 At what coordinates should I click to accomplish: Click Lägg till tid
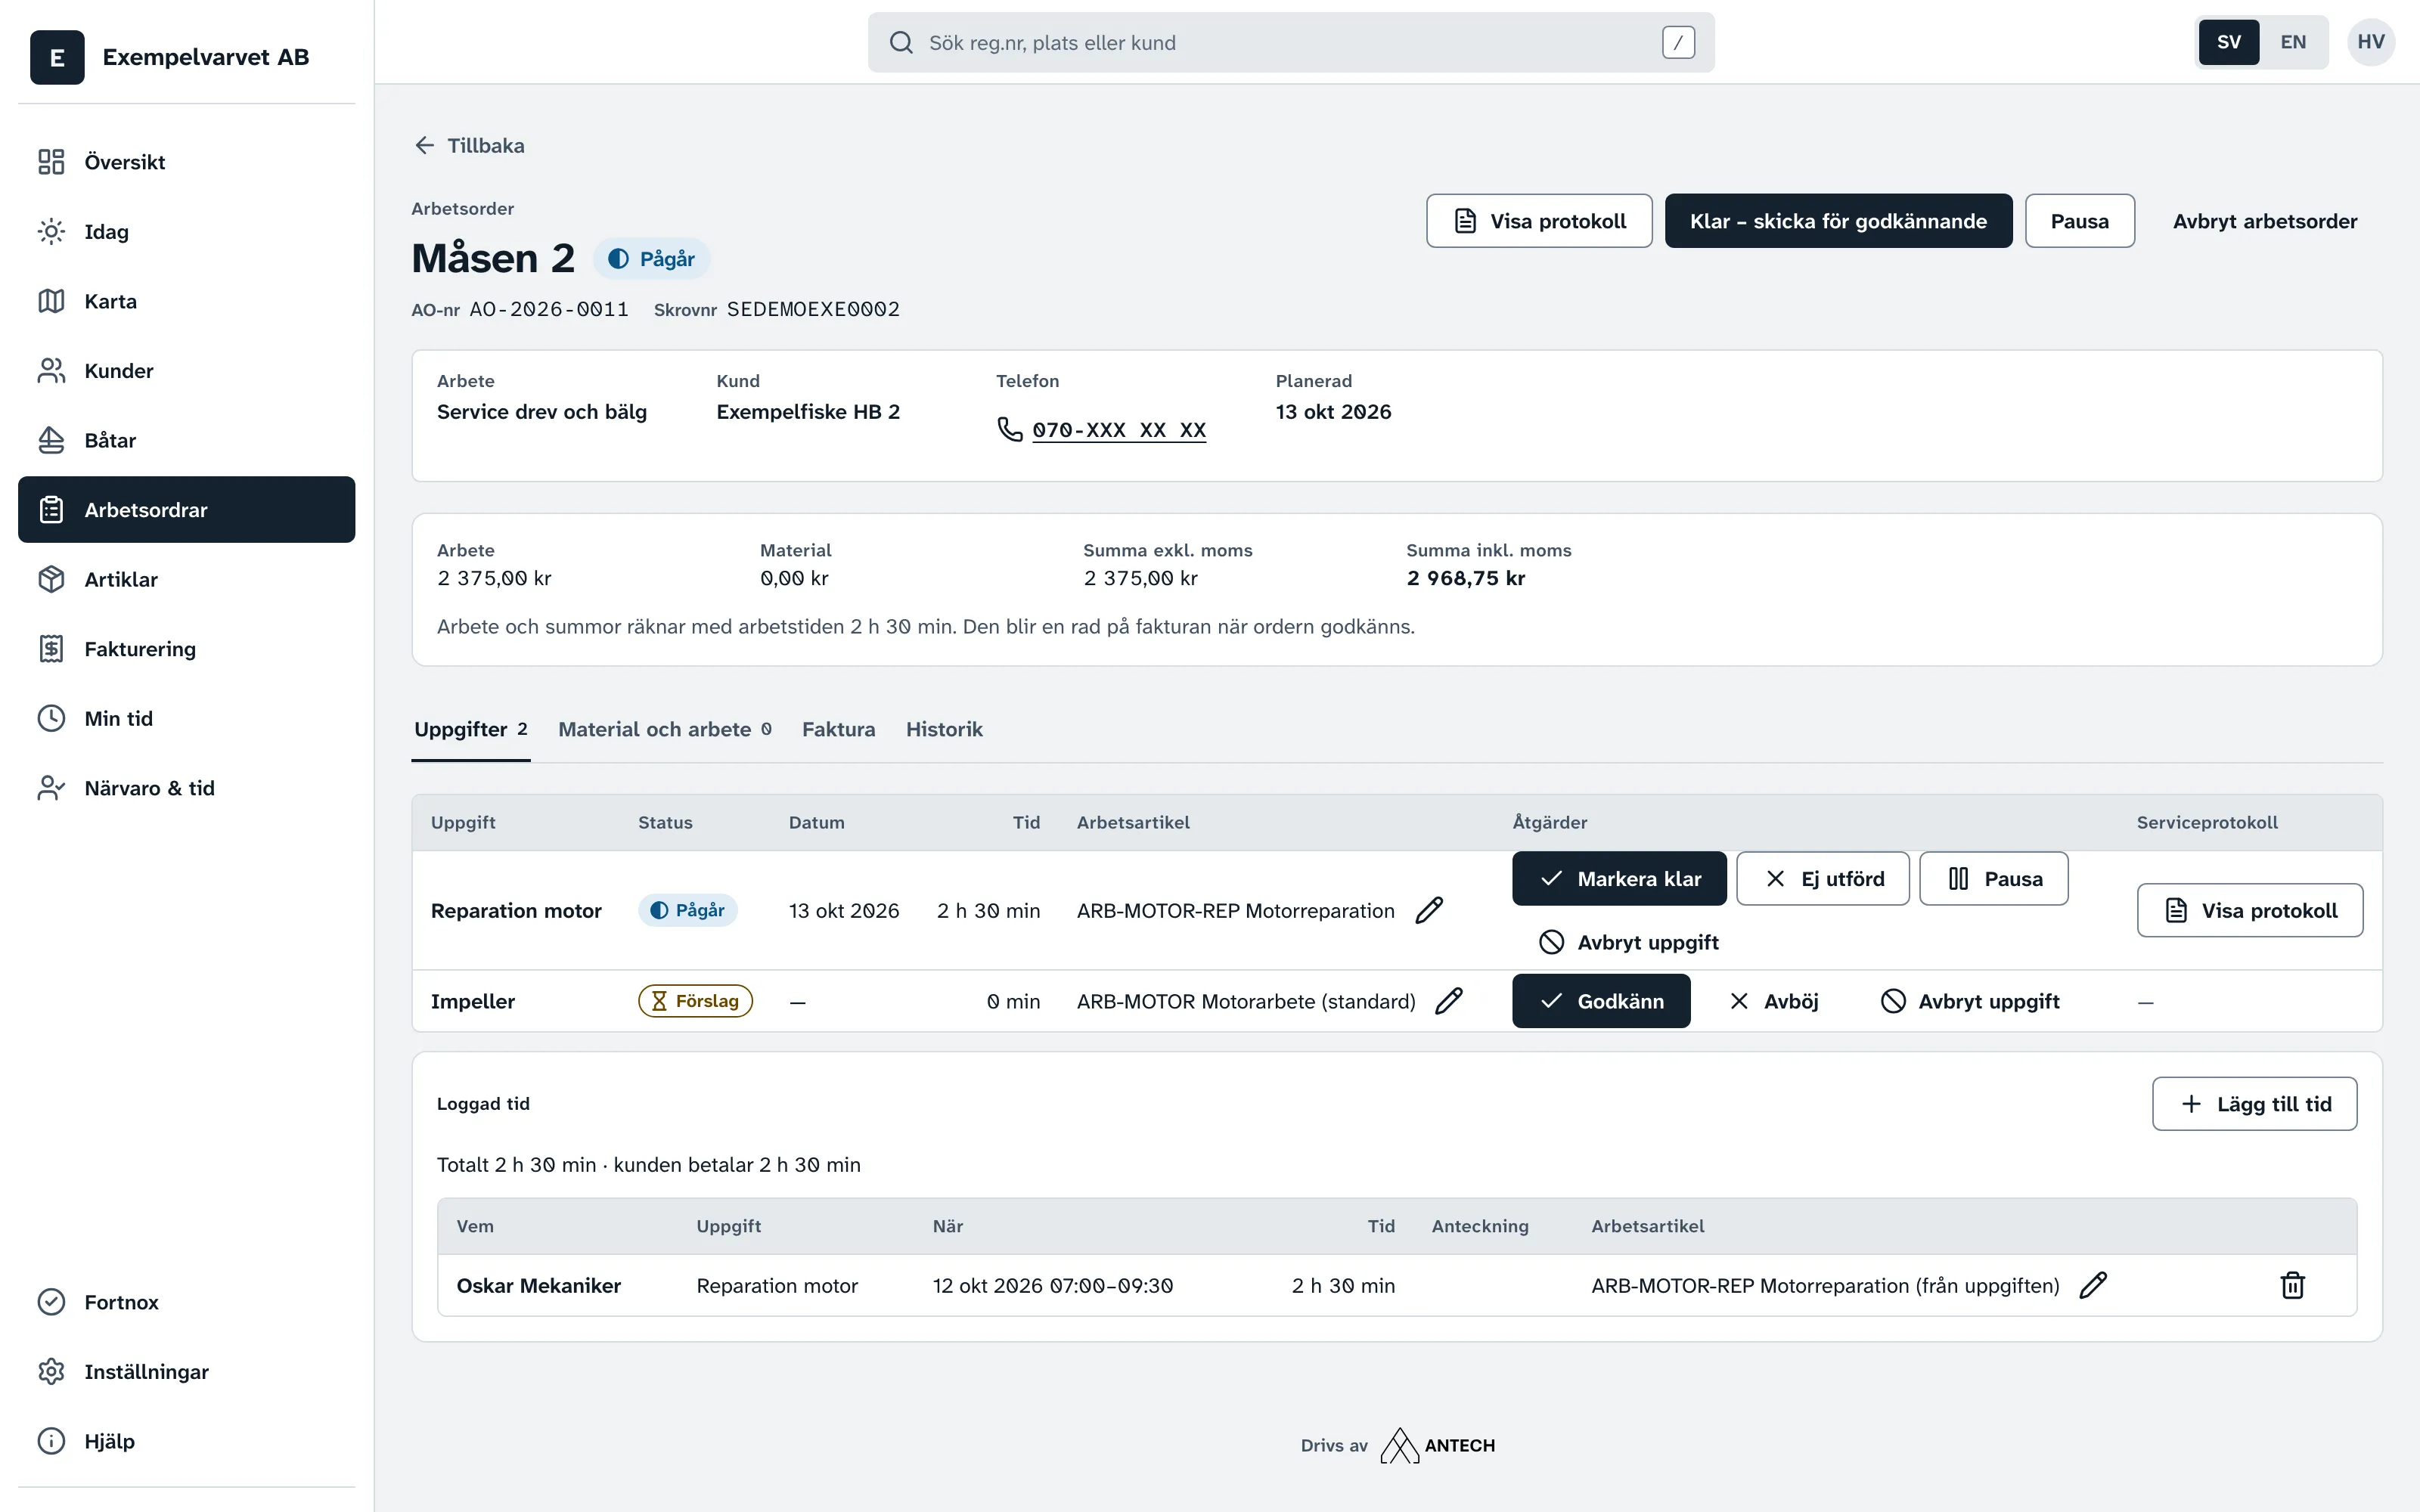[x=2254, y=1104]
